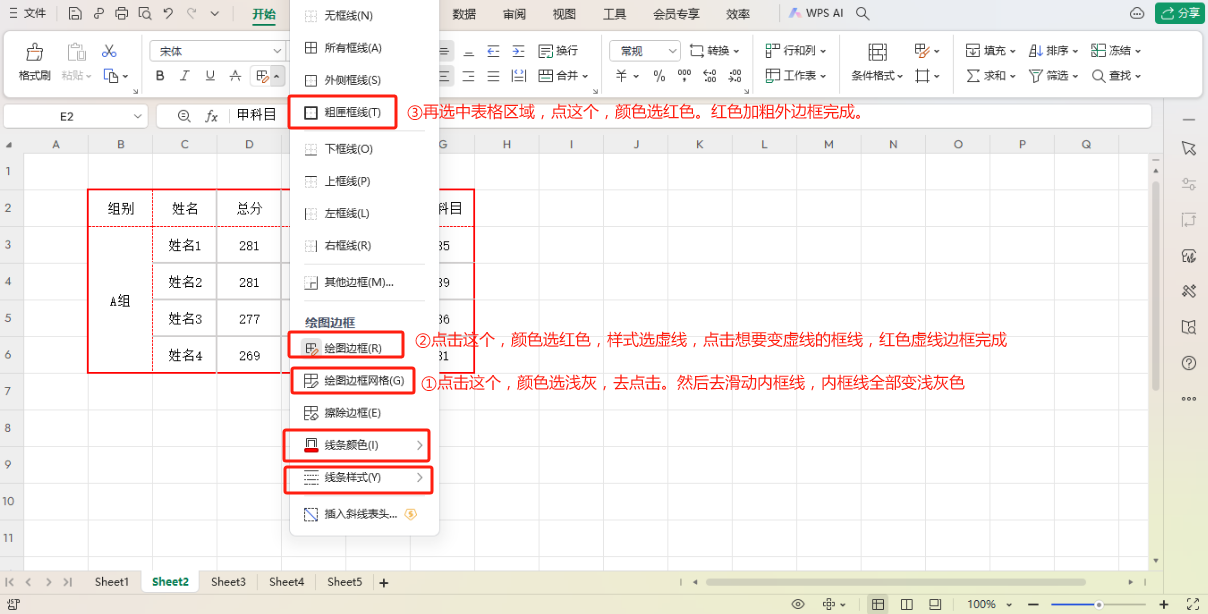Click the zoom slider handle
Viewport: 1208px width, 614px height.
coord(1098,604)
